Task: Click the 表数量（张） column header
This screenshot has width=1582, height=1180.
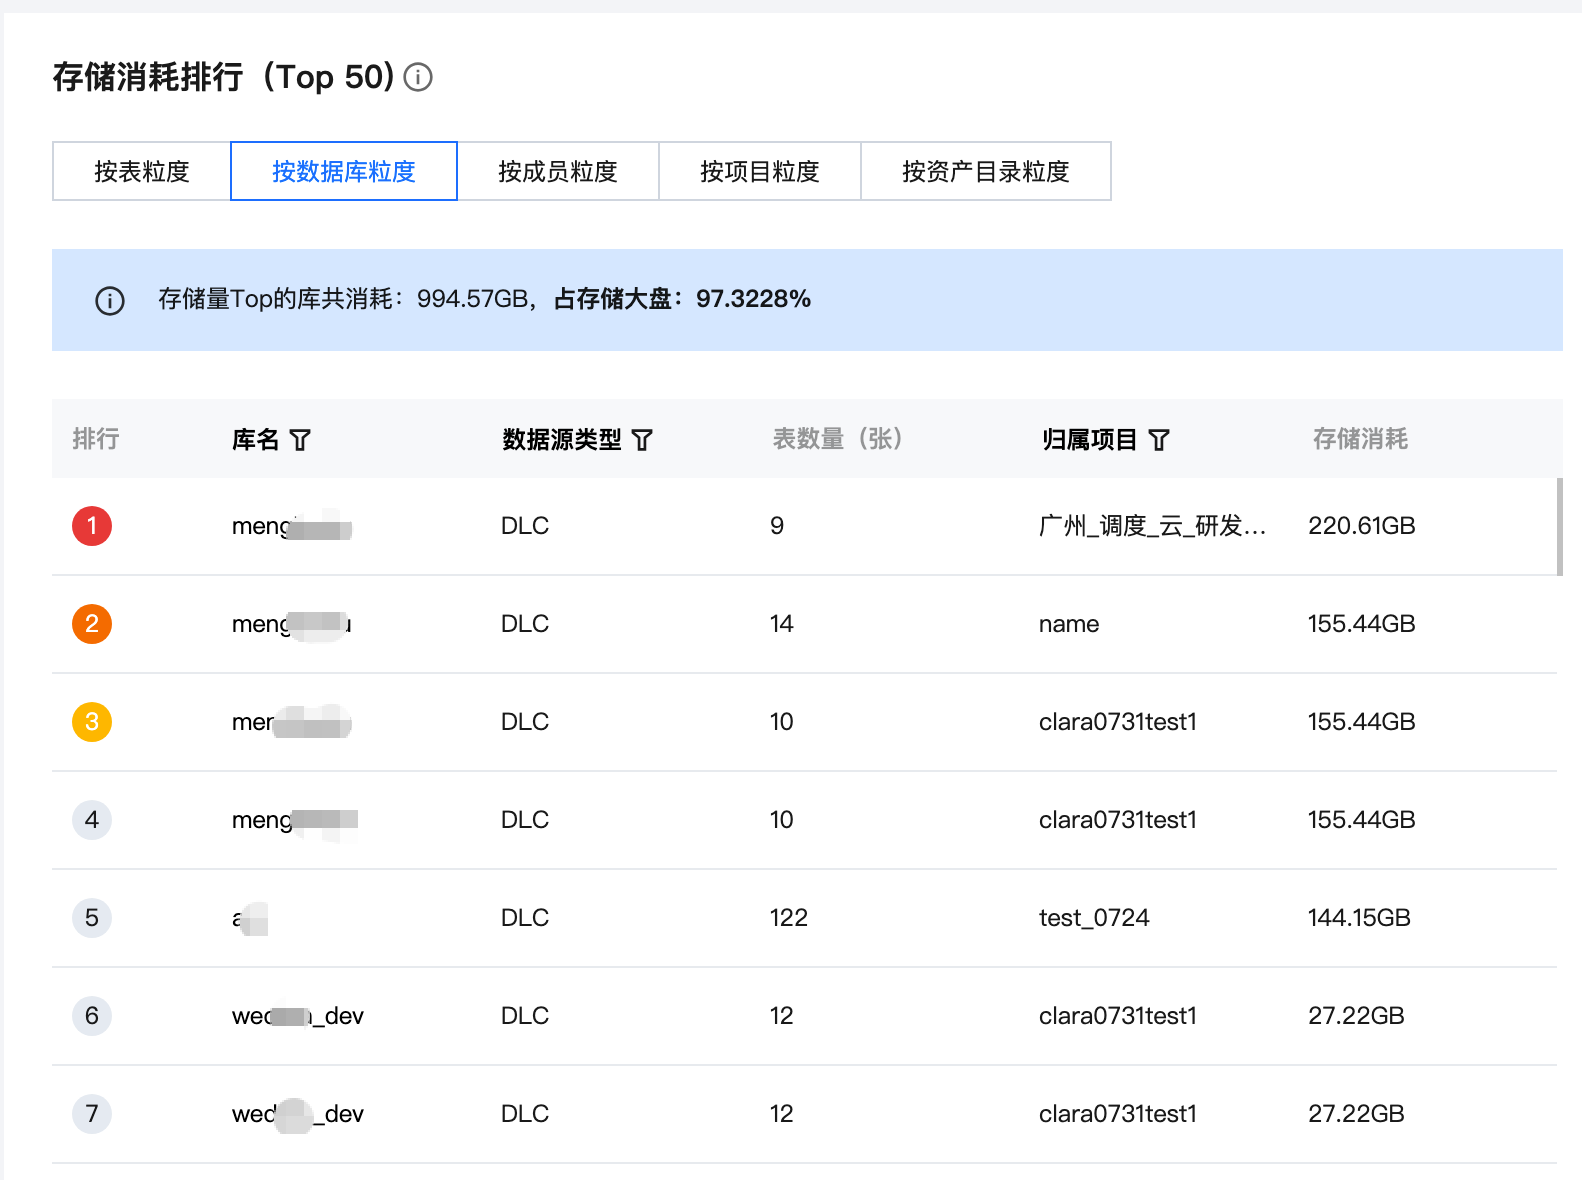Action: click(838, 439)
